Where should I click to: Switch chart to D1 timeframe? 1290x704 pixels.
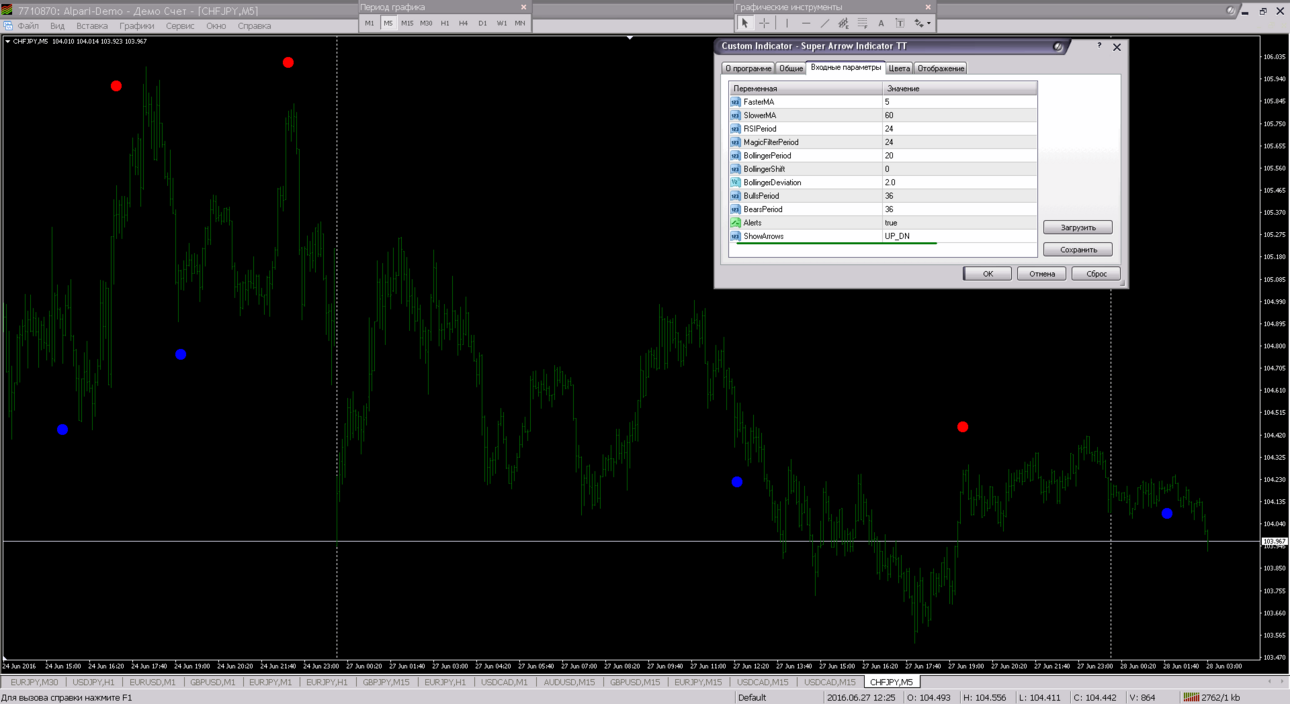click(482, 23)
